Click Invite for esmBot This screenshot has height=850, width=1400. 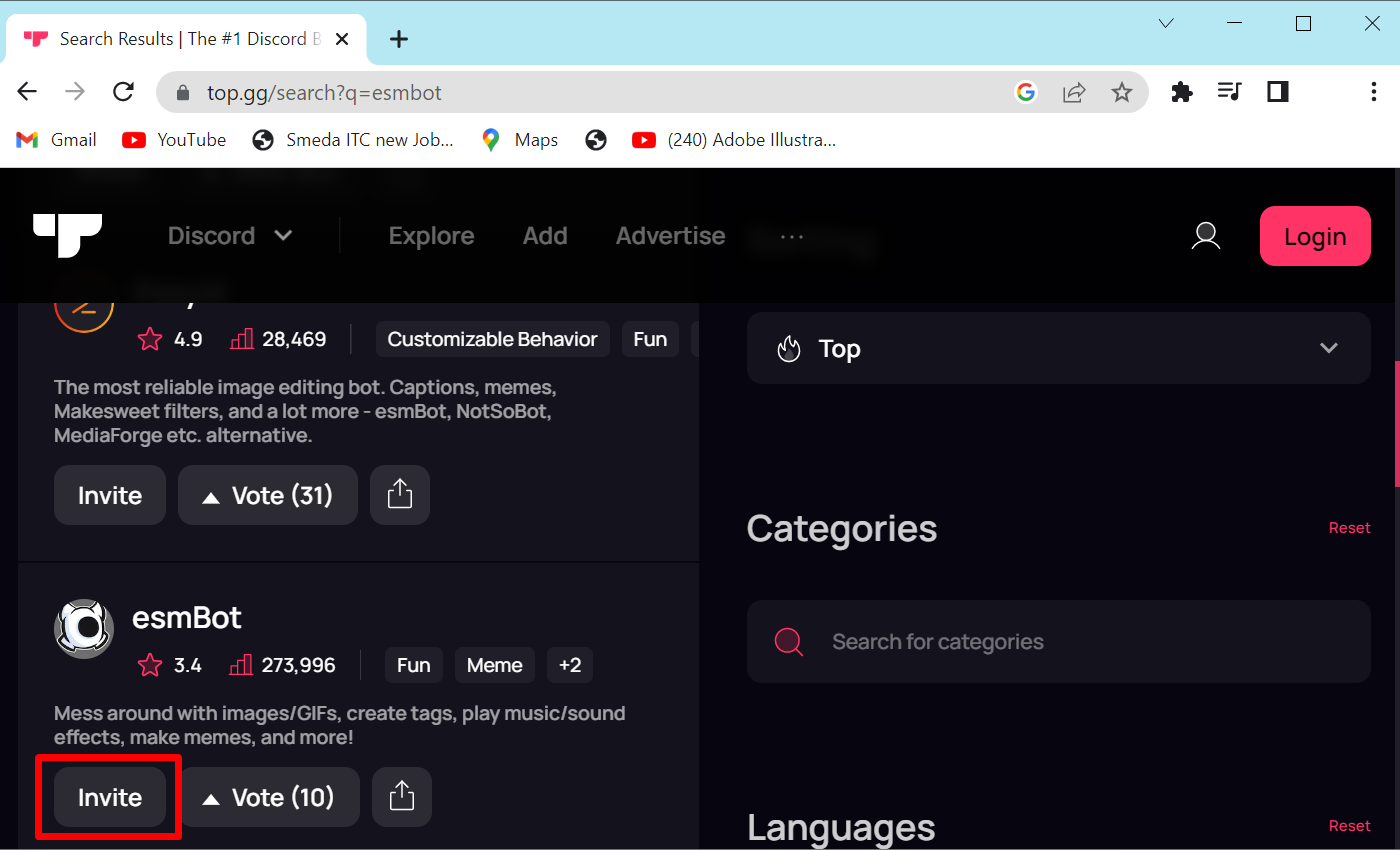[x=110, y=797]
